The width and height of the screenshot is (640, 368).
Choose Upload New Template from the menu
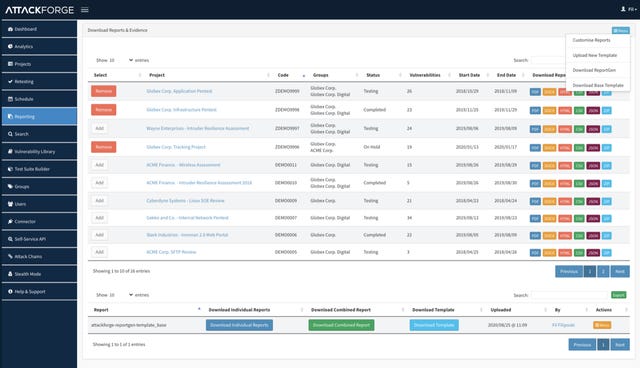[595, 55]
